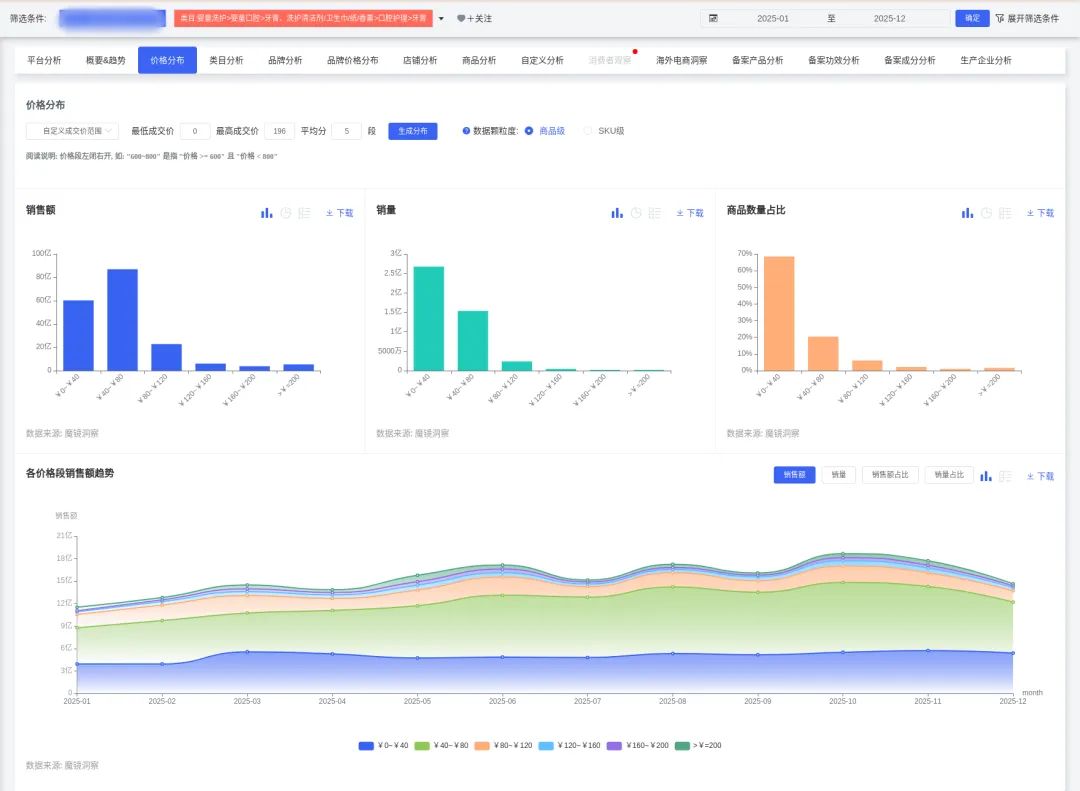1080x791 pixels.
Task: Expand the category filter dropdown arrow
Action: [x=442, y=19]
